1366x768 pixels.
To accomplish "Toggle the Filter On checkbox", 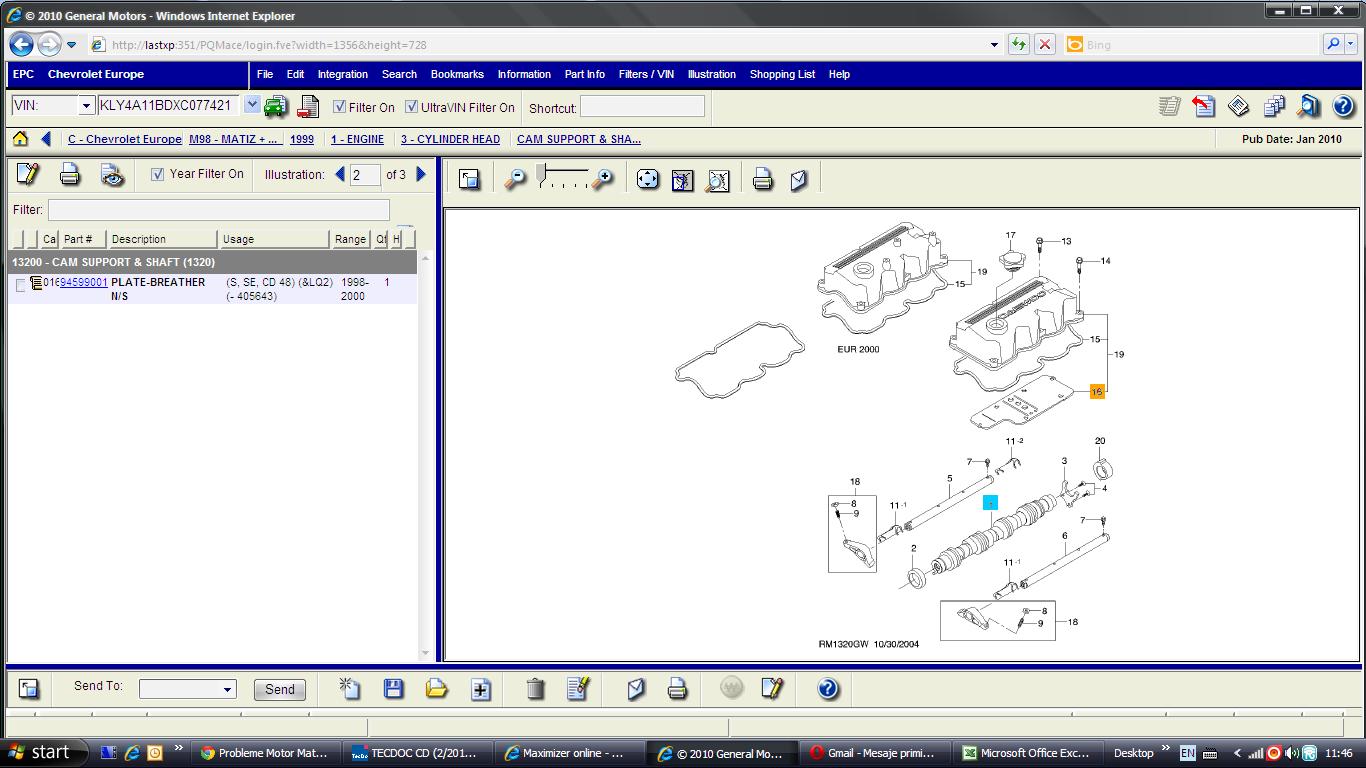I will click(340, 107).
